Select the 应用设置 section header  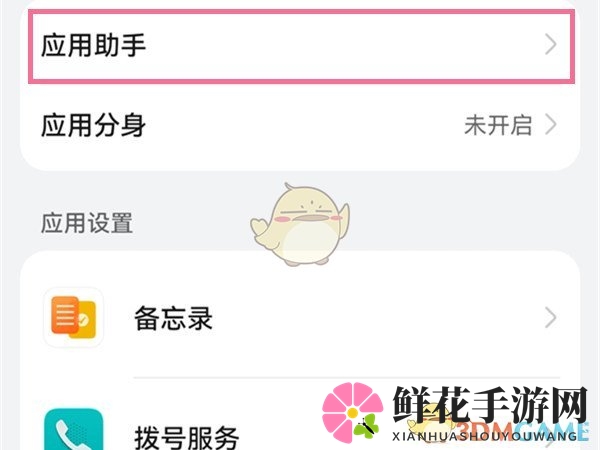tap(87, 223)
